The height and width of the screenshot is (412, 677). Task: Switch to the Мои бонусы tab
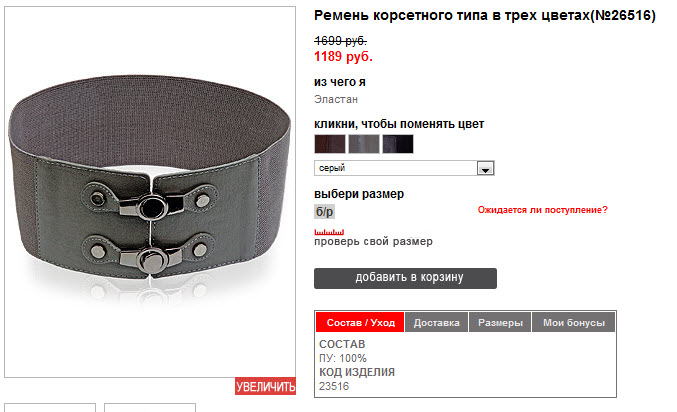coord(574,322)
